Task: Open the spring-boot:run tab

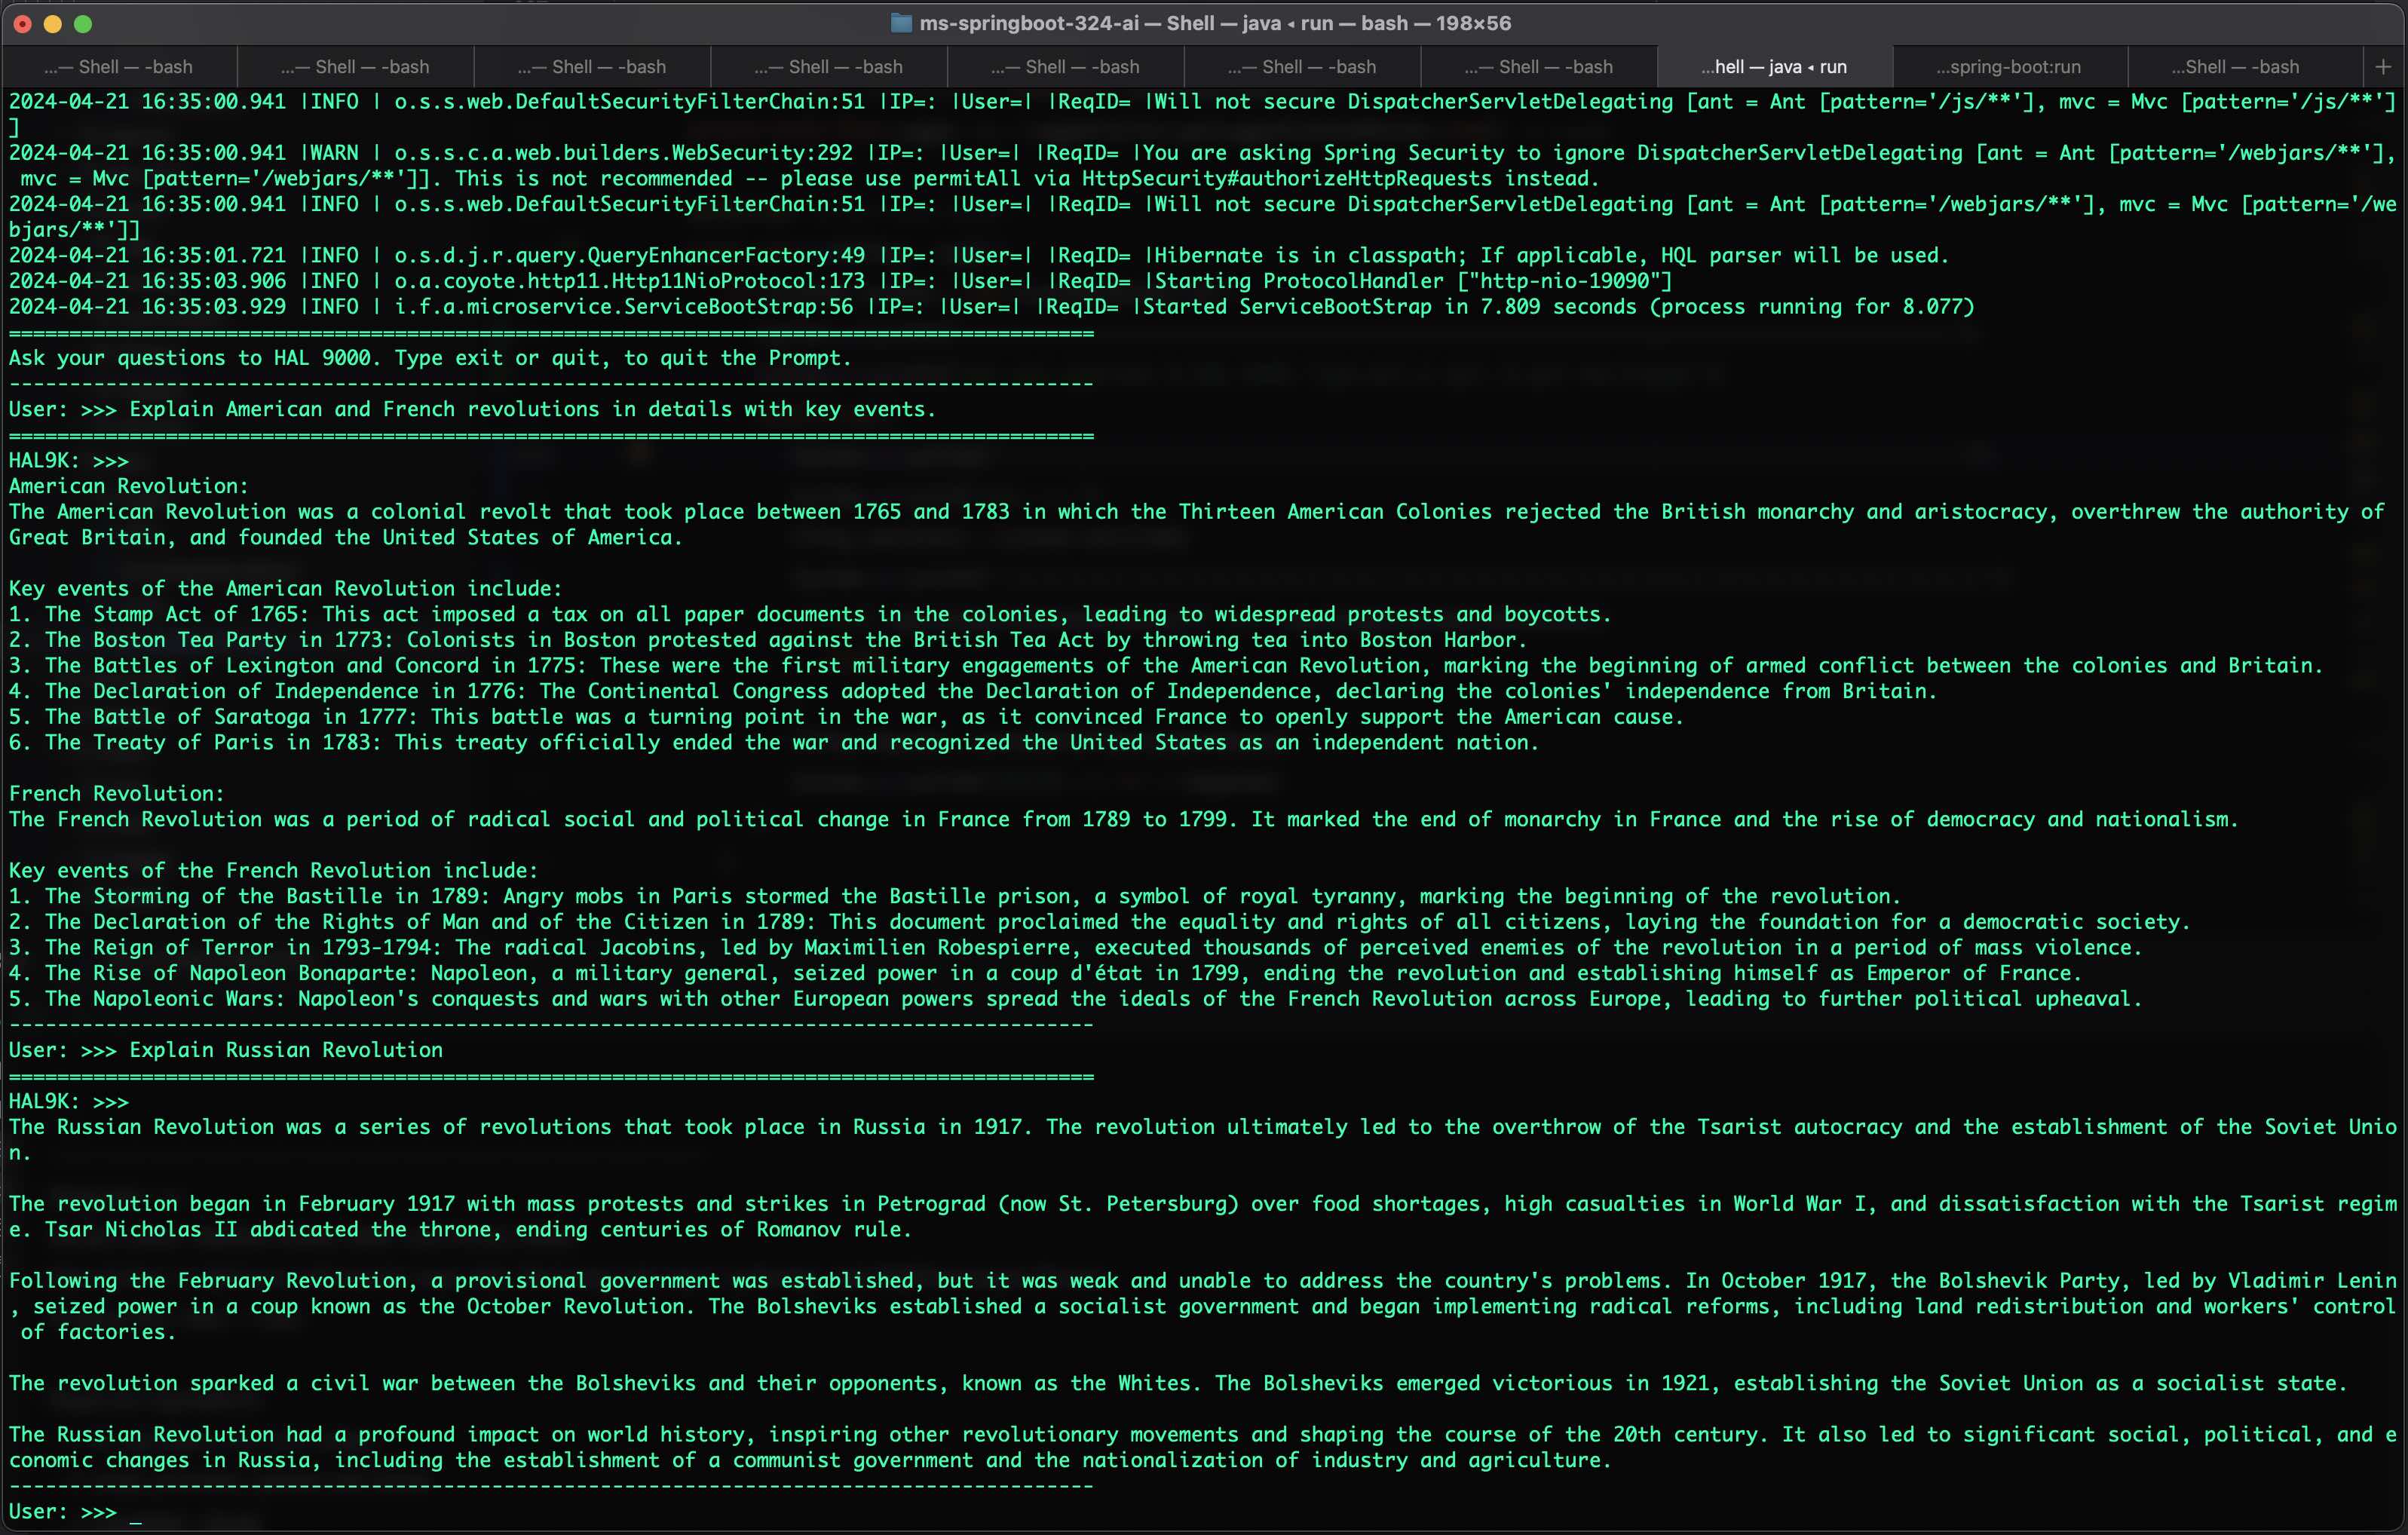Action: tap(2009, 67)
